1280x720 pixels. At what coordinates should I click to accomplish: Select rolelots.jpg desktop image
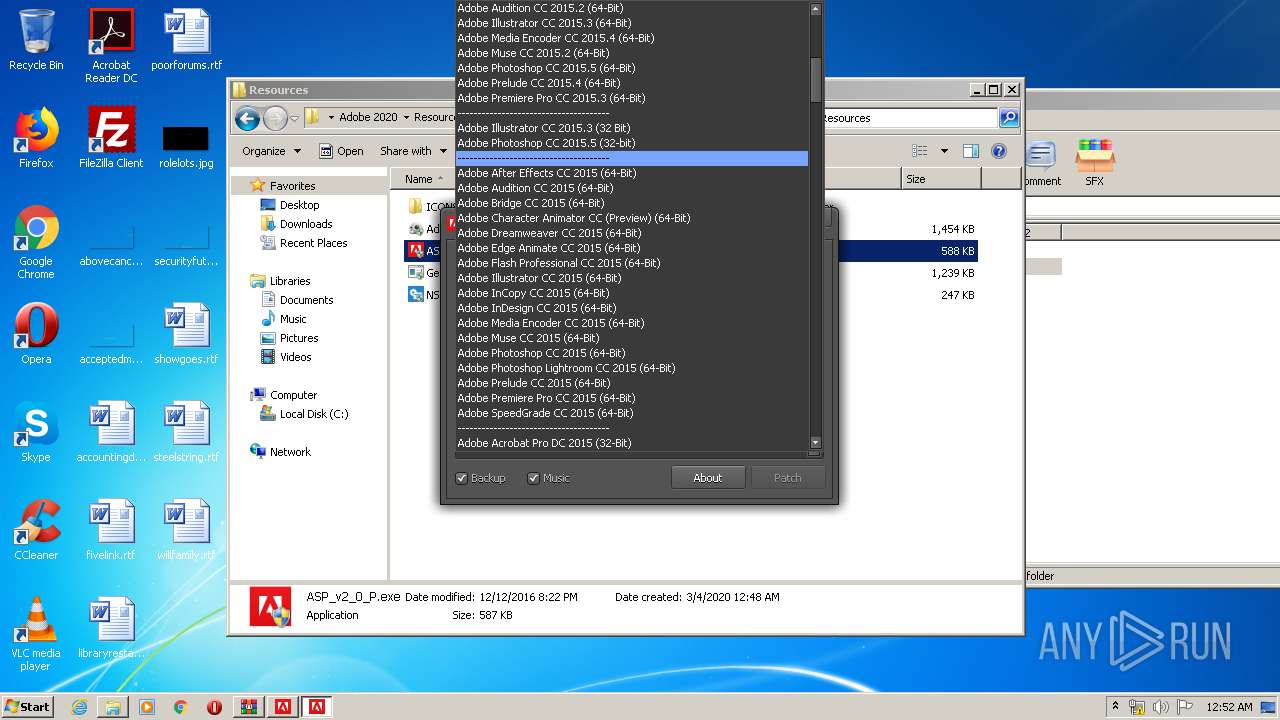pos(187,145)
